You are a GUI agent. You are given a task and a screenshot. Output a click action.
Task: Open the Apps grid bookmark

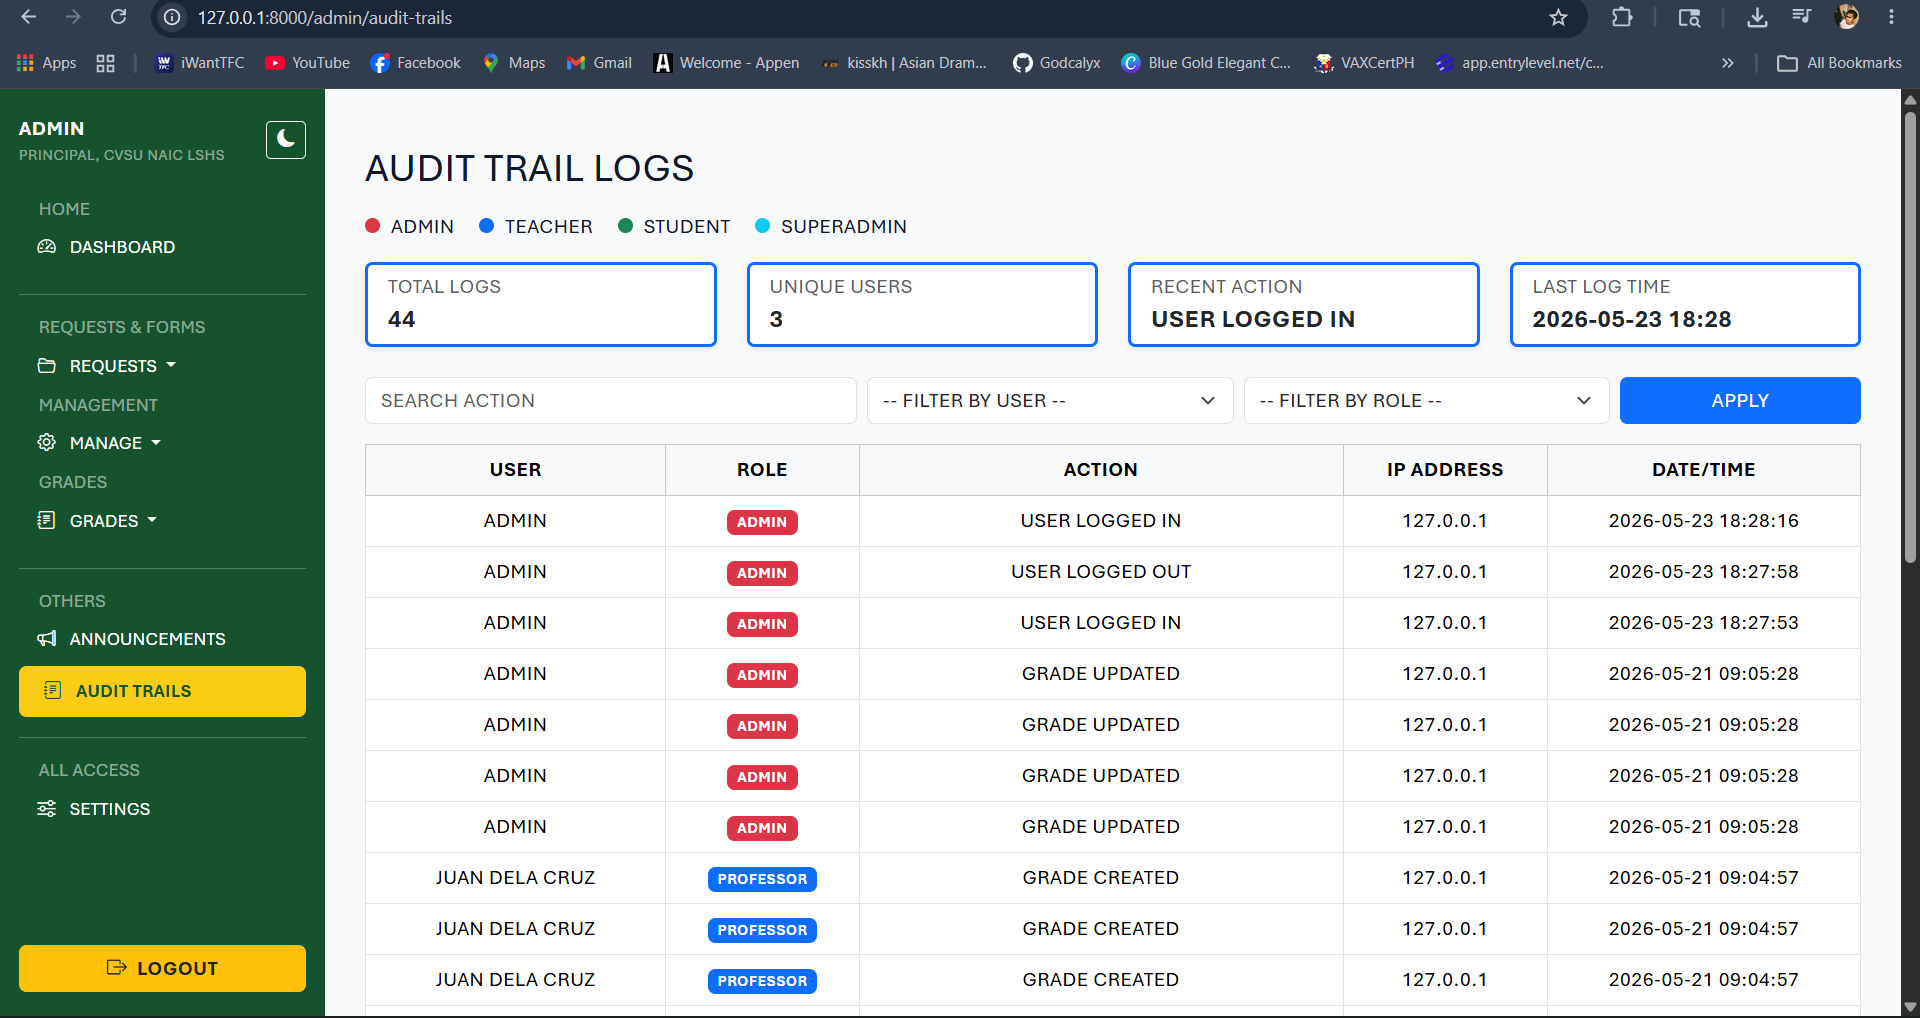click(47, 63)
